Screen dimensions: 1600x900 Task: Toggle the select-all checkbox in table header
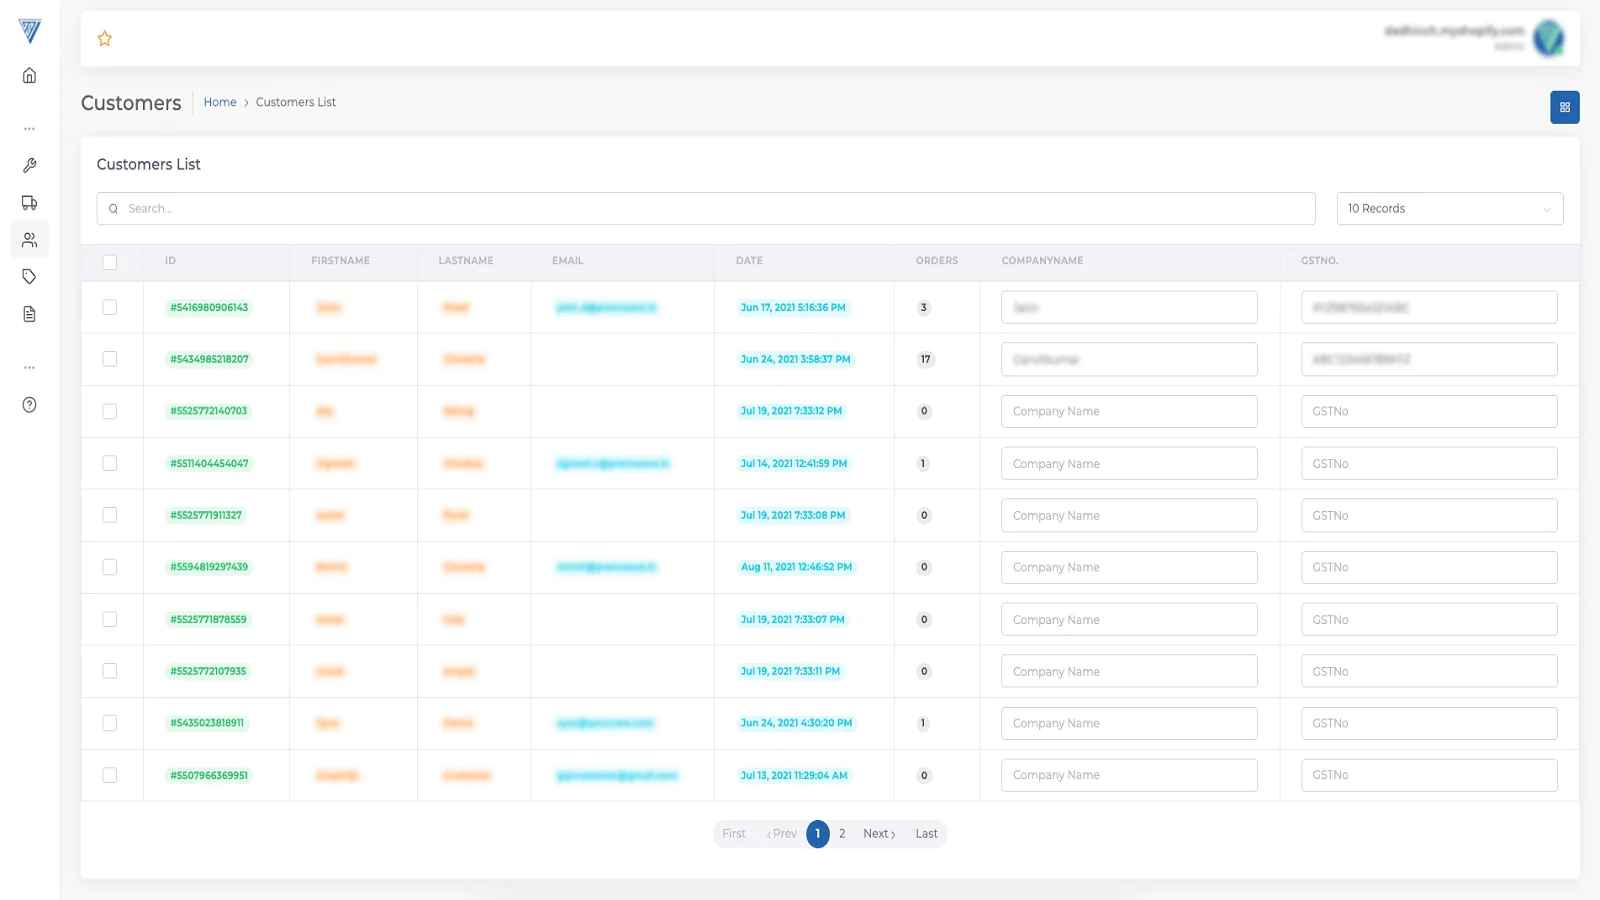pyautogui.click(x=110, y=262)
